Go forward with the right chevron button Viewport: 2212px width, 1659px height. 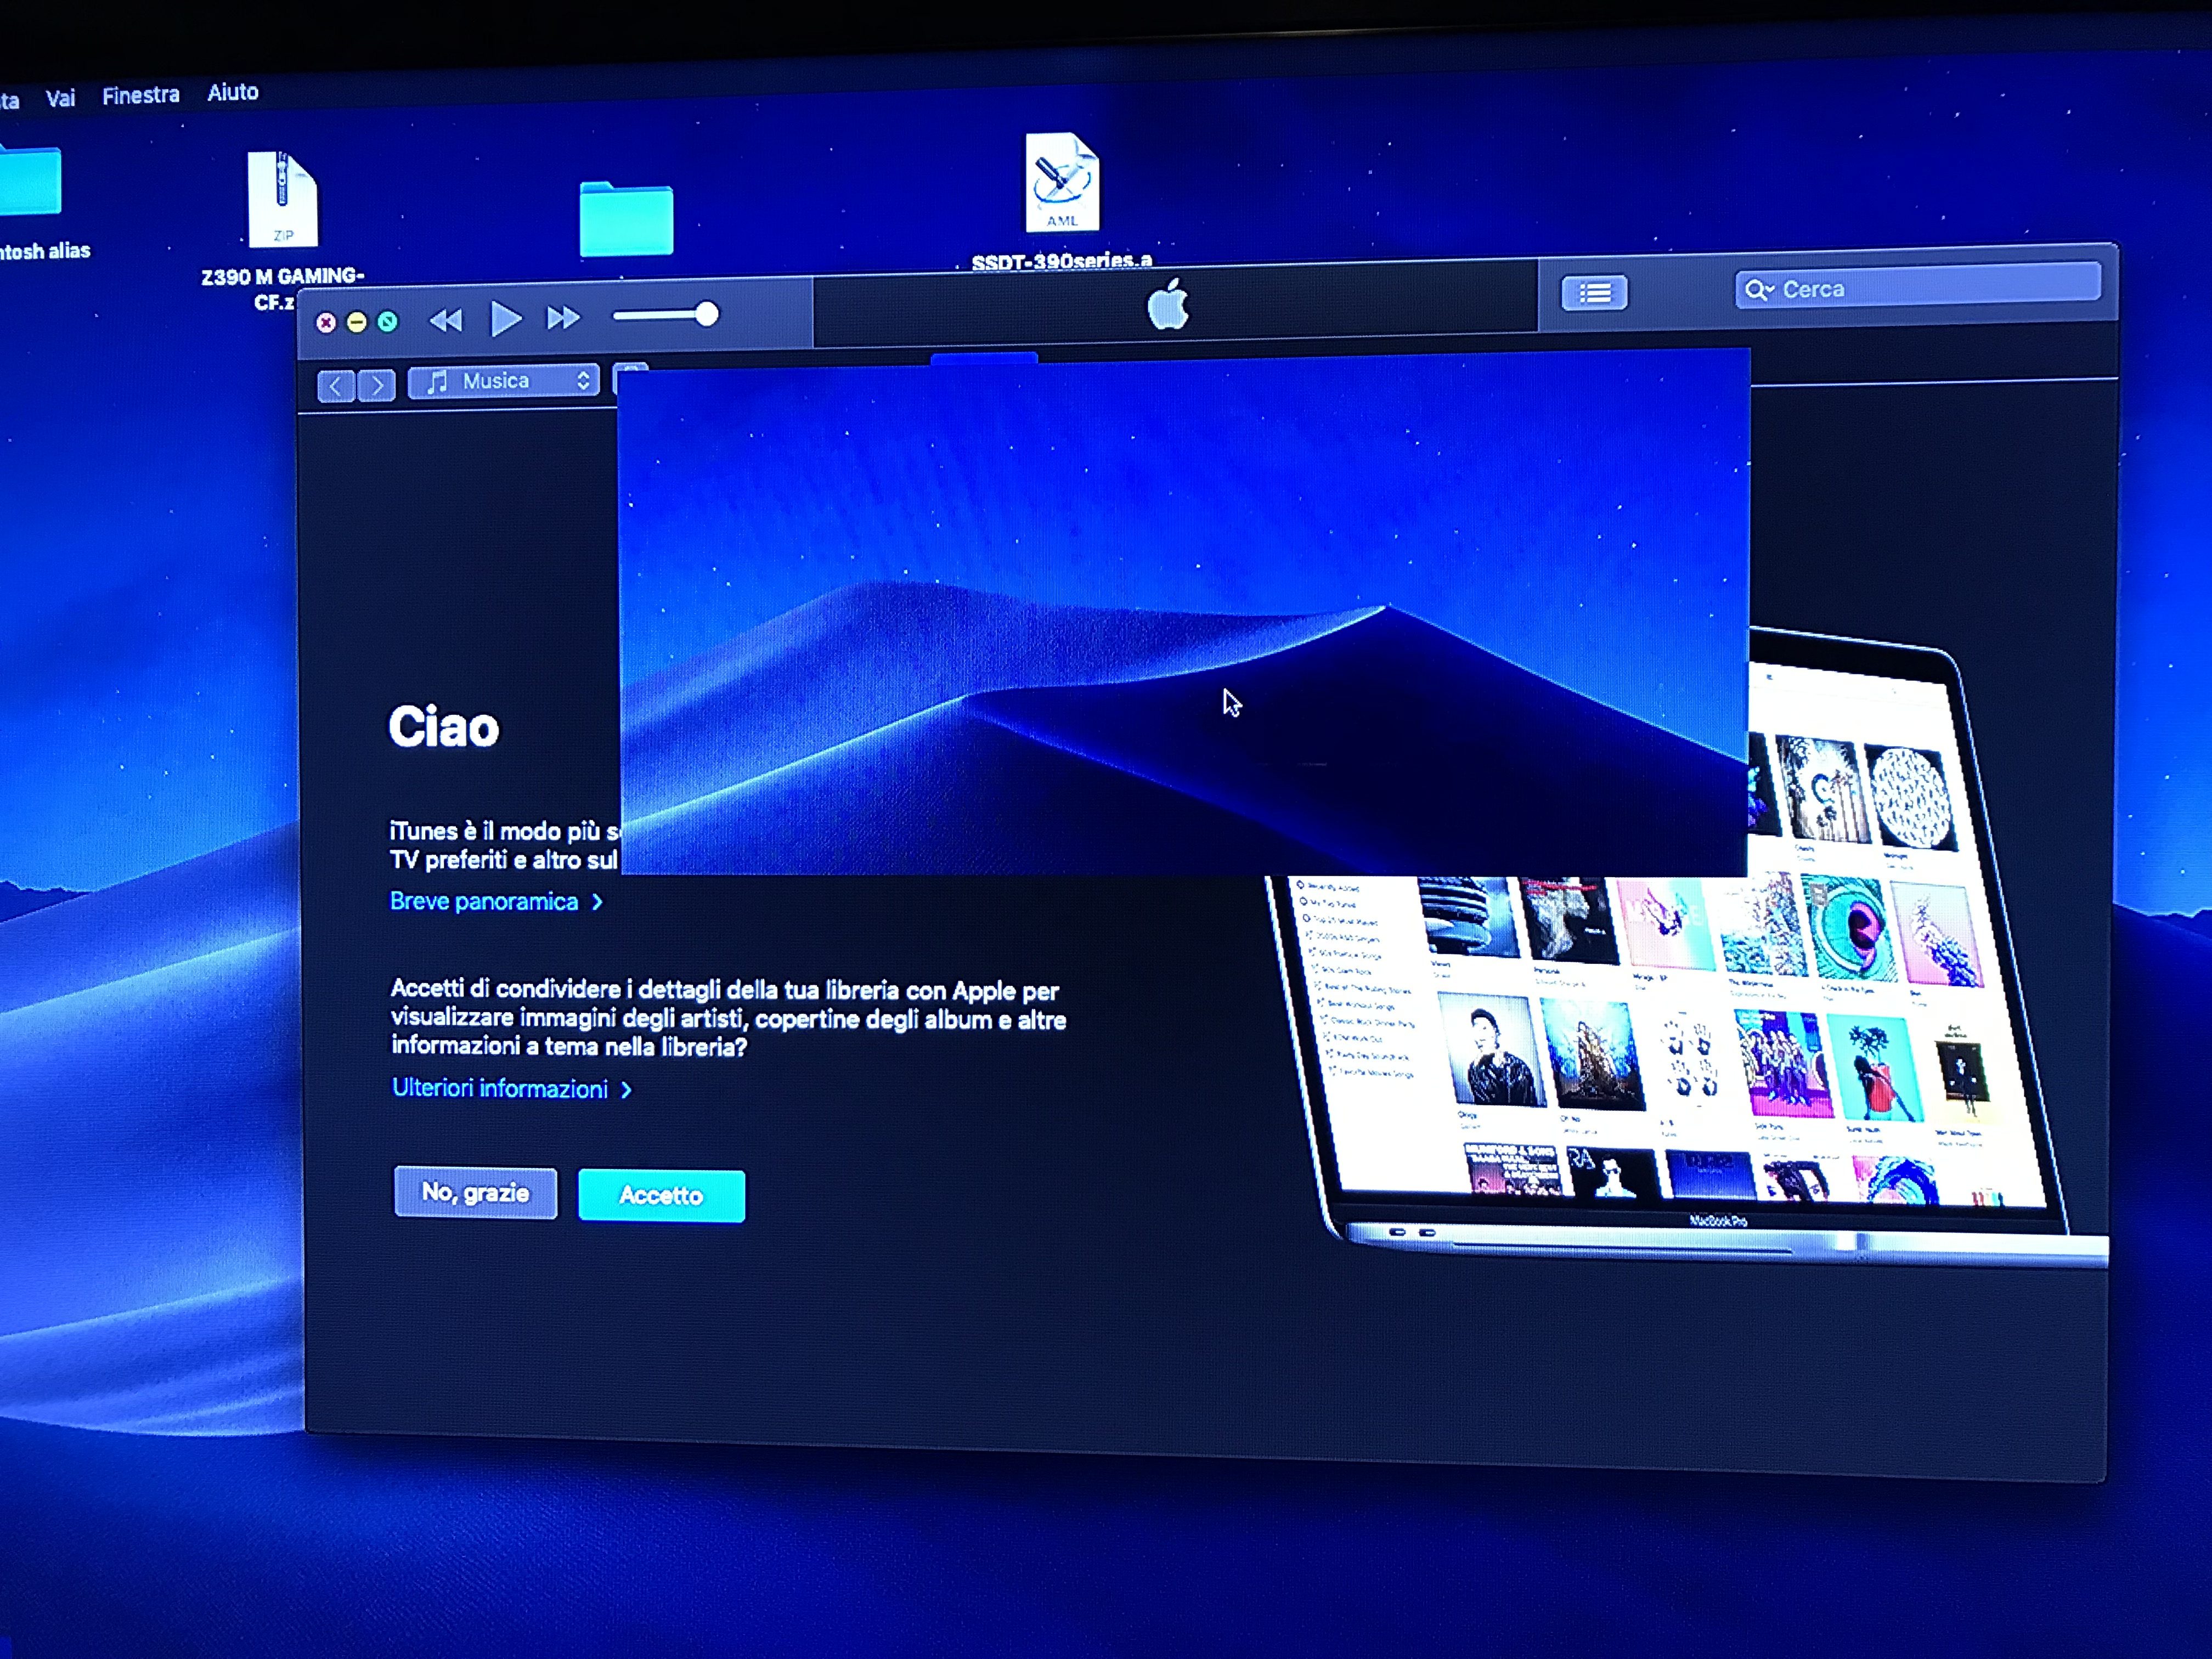coord(376,385)
